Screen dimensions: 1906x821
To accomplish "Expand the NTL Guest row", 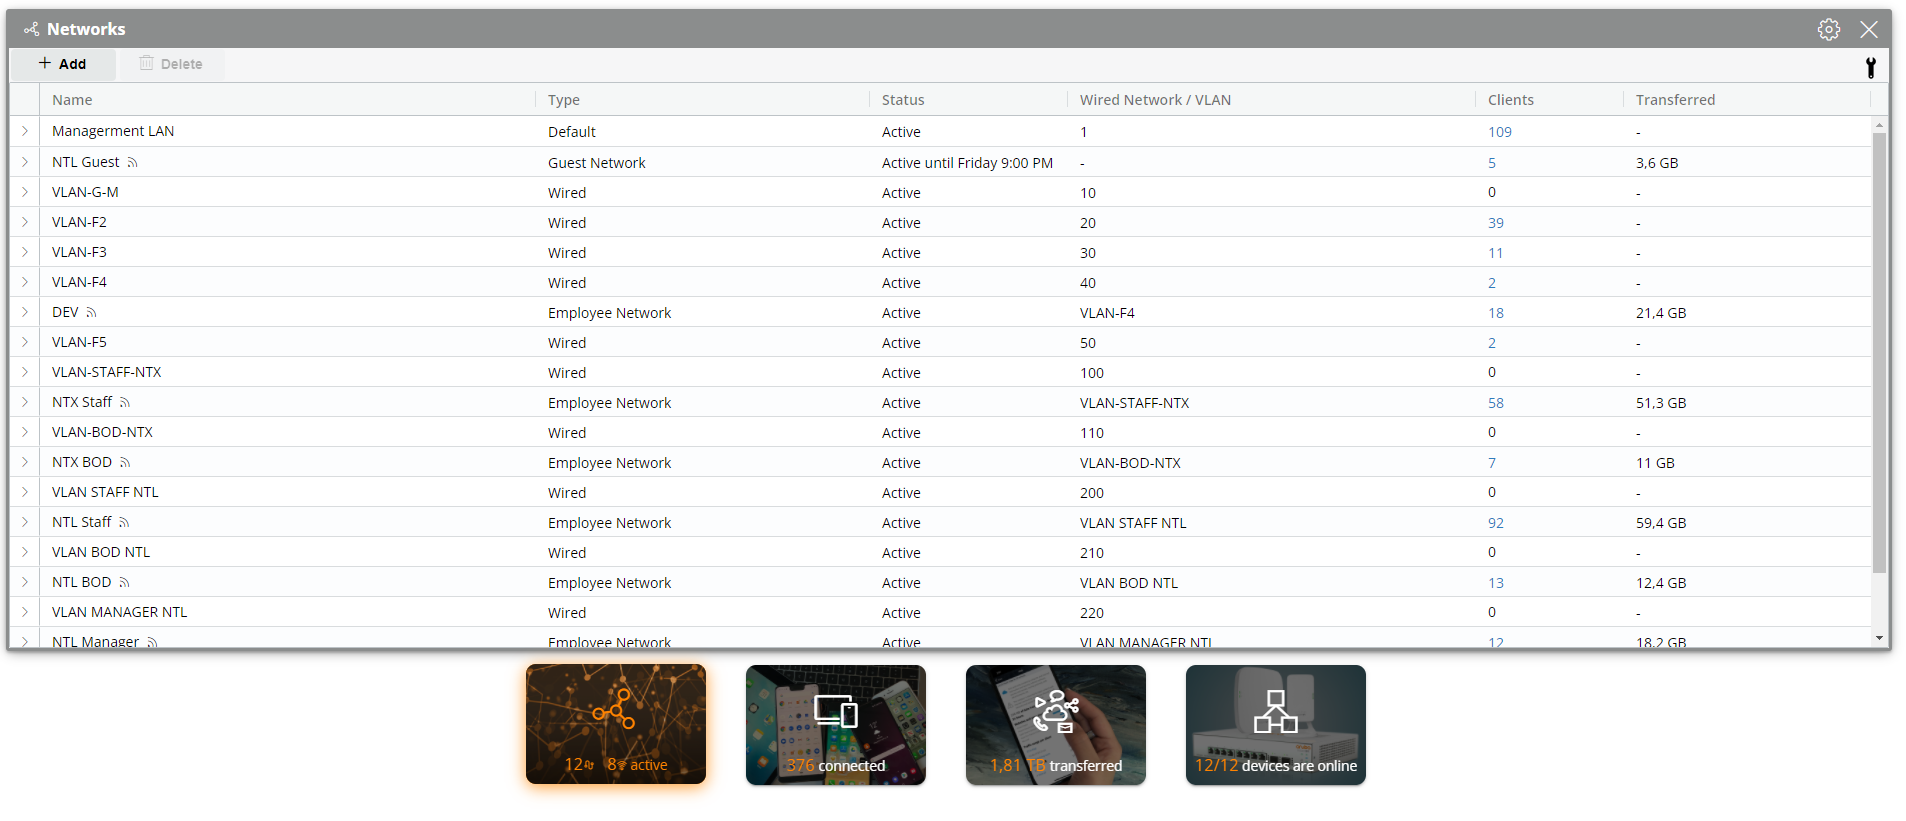I will point(25,162).
